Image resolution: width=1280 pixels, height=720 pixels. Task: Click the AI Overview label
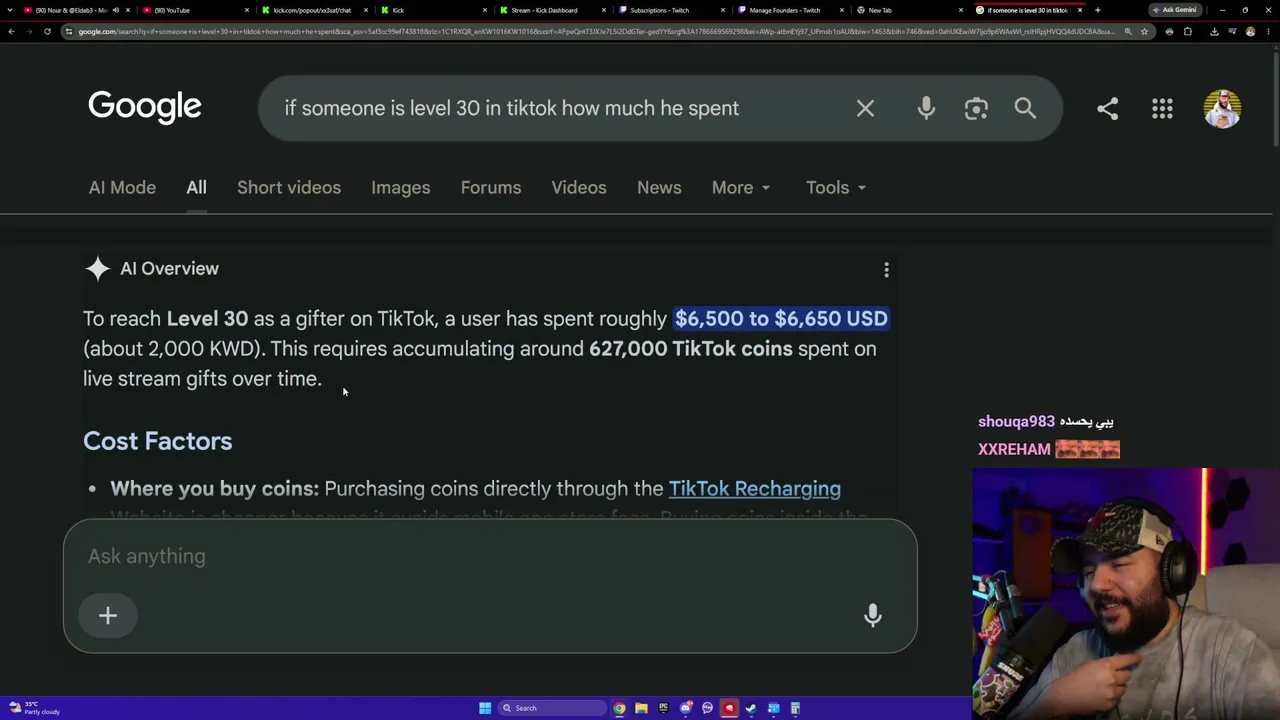tap(169, 268)
